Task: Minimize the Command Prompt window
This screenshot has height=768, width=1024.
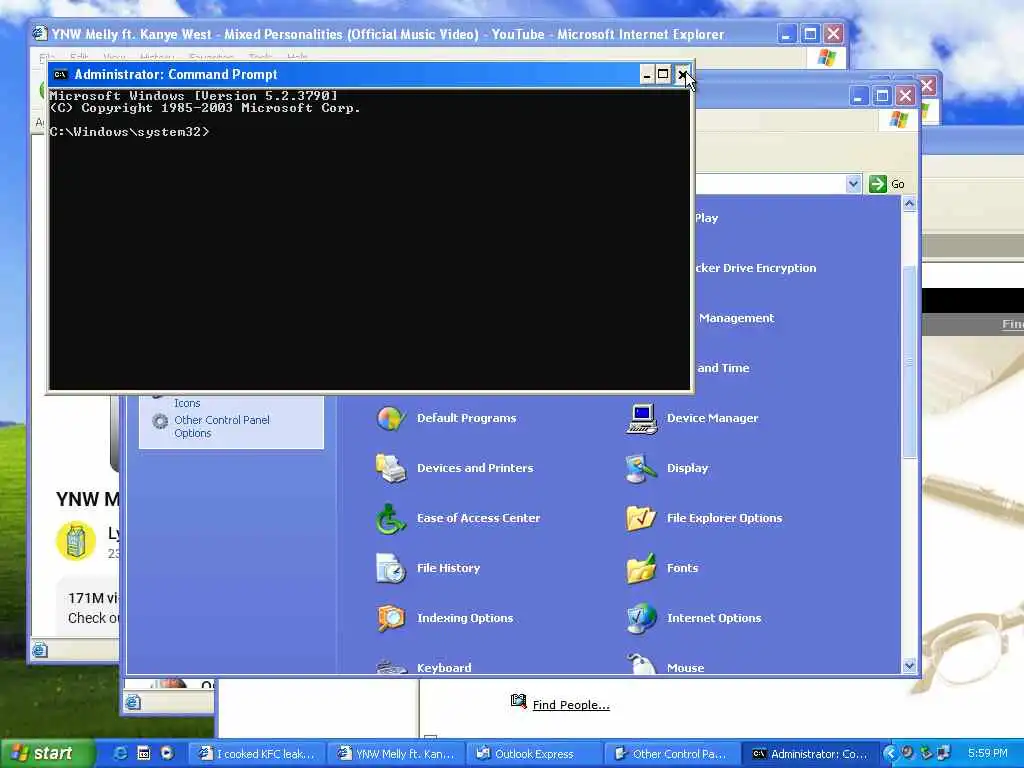Action: 647,75
